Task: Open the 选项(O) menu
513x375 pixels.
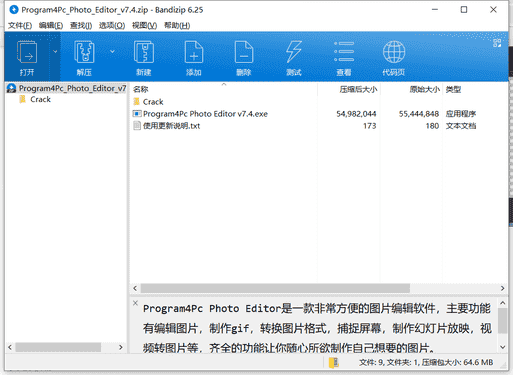Action: (112, 26)
